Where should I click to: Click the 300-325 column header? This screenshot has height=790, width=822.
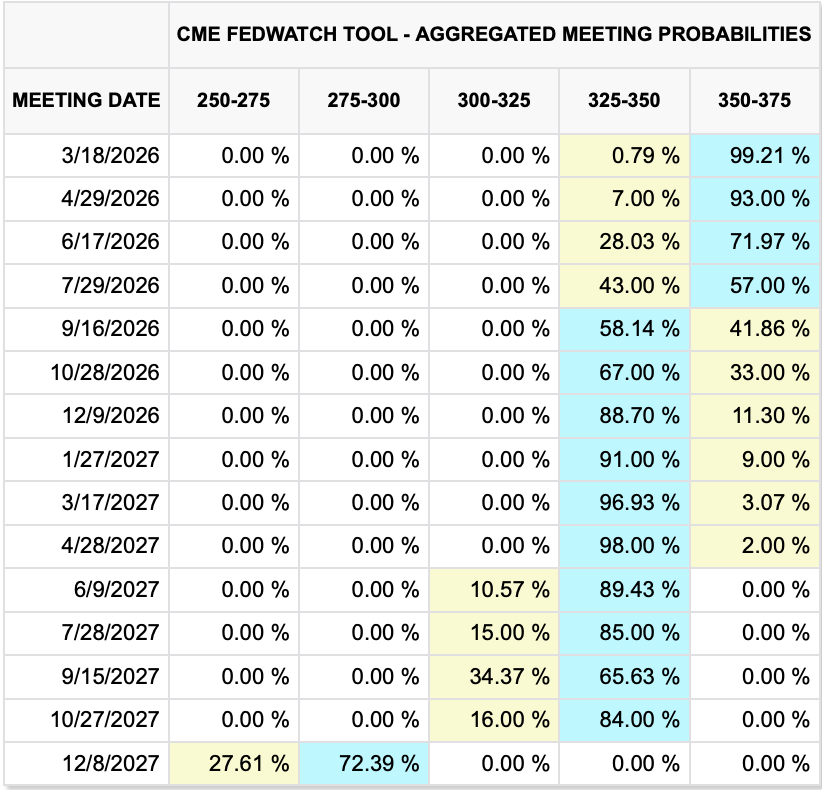click(x=494, y=100)
